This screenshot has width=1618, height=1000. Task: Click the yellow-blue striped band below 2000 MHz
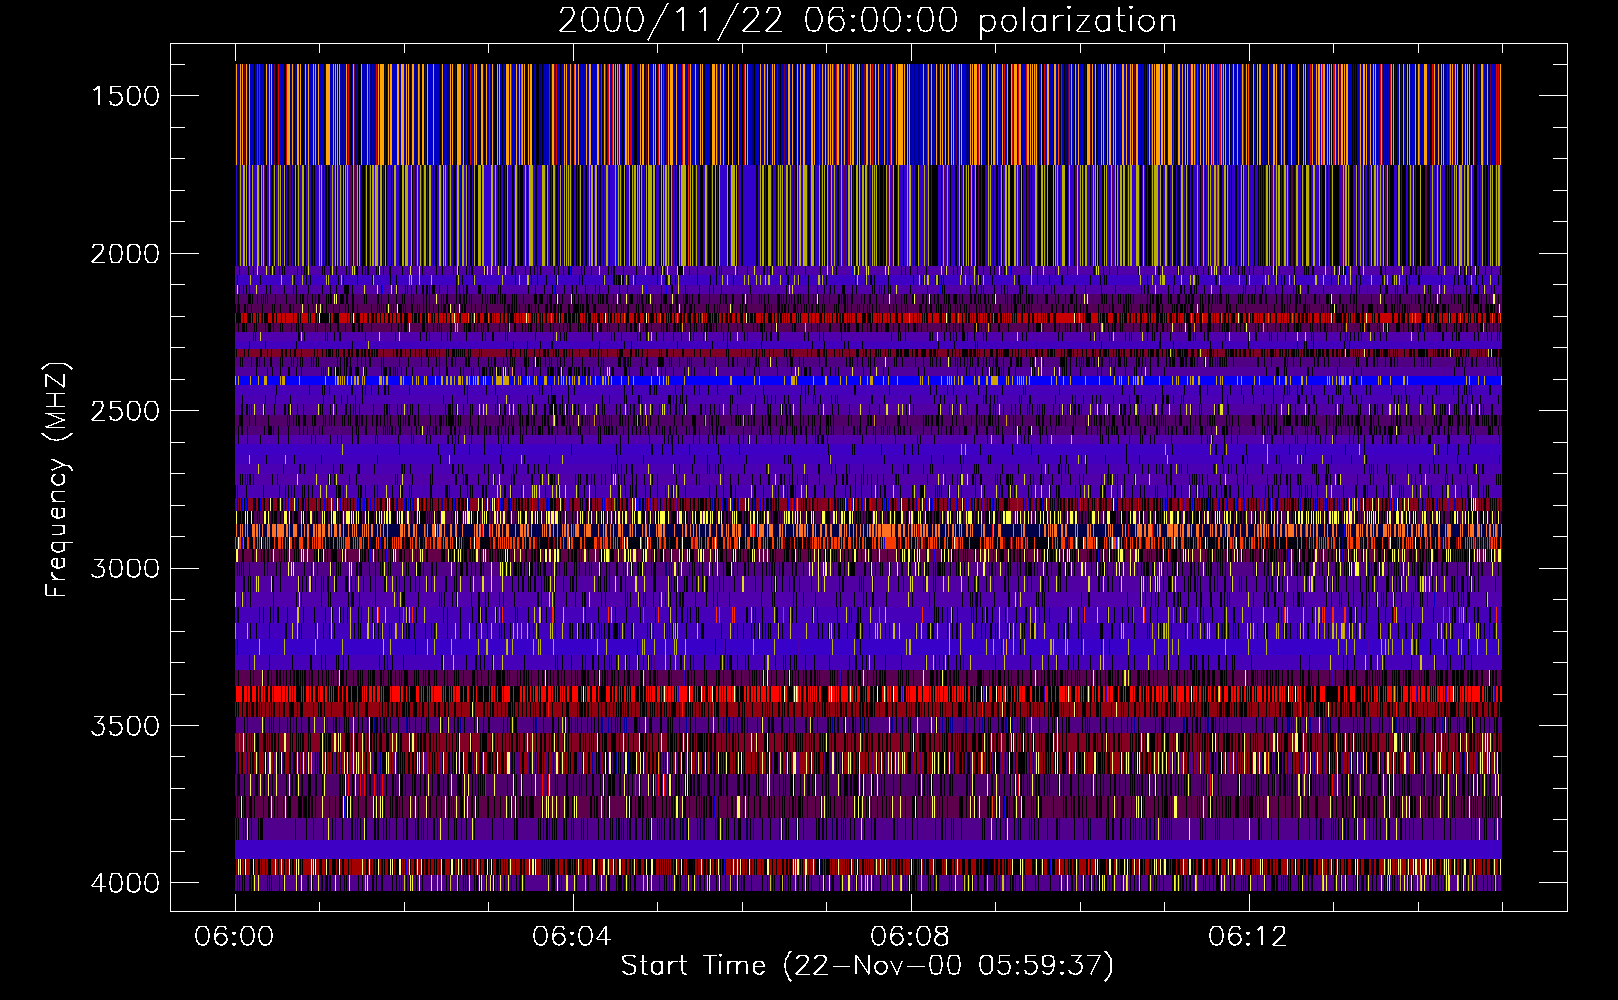[868, 215]
